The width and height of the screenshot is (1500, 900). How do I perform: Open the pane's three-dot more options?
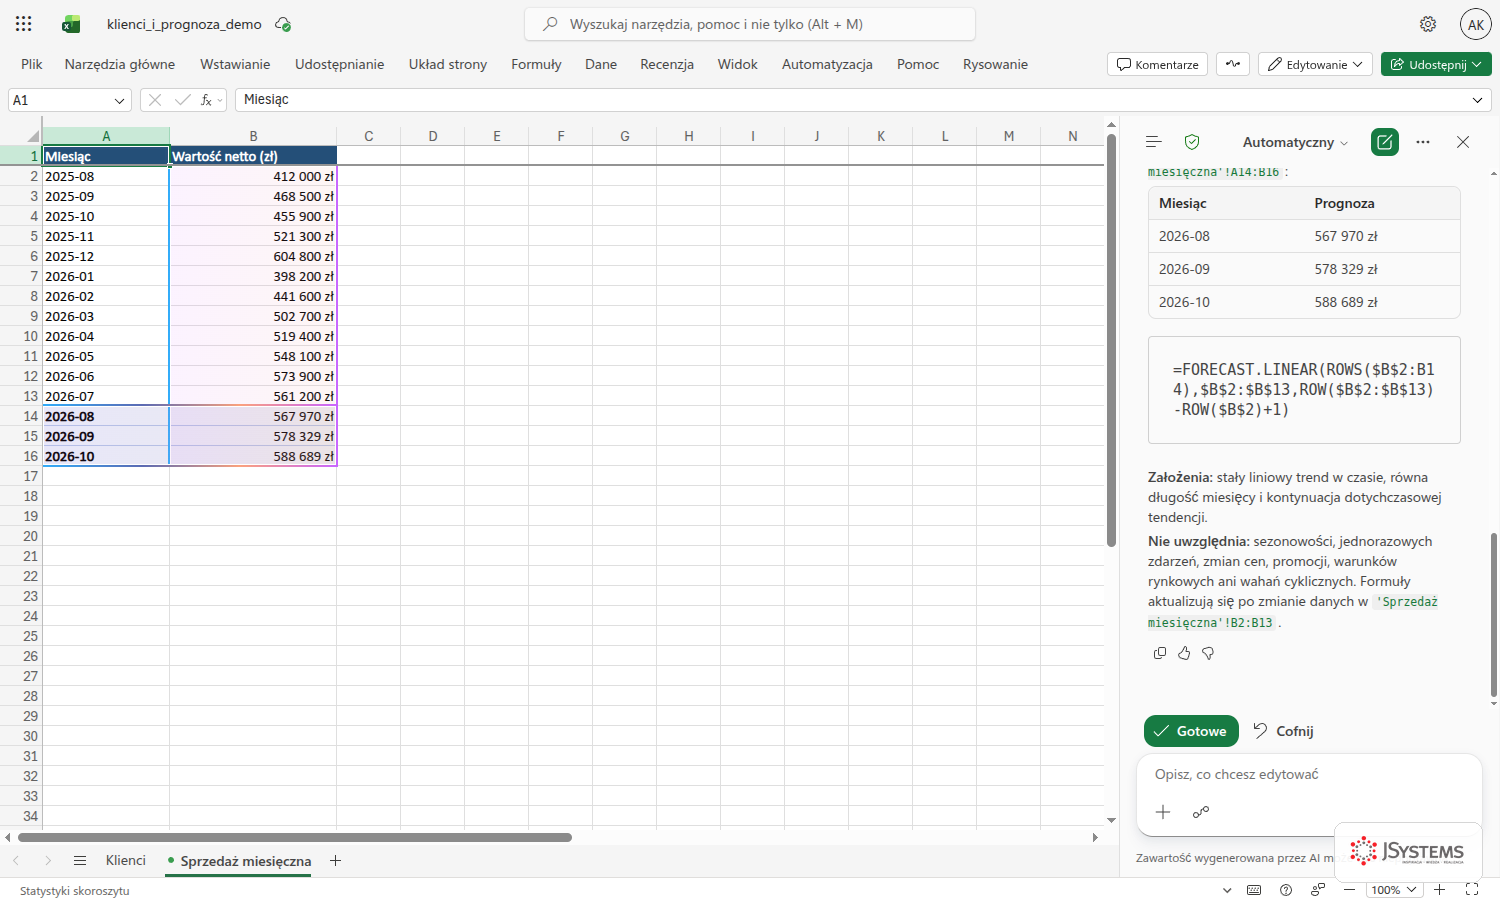coord(1423,142)
